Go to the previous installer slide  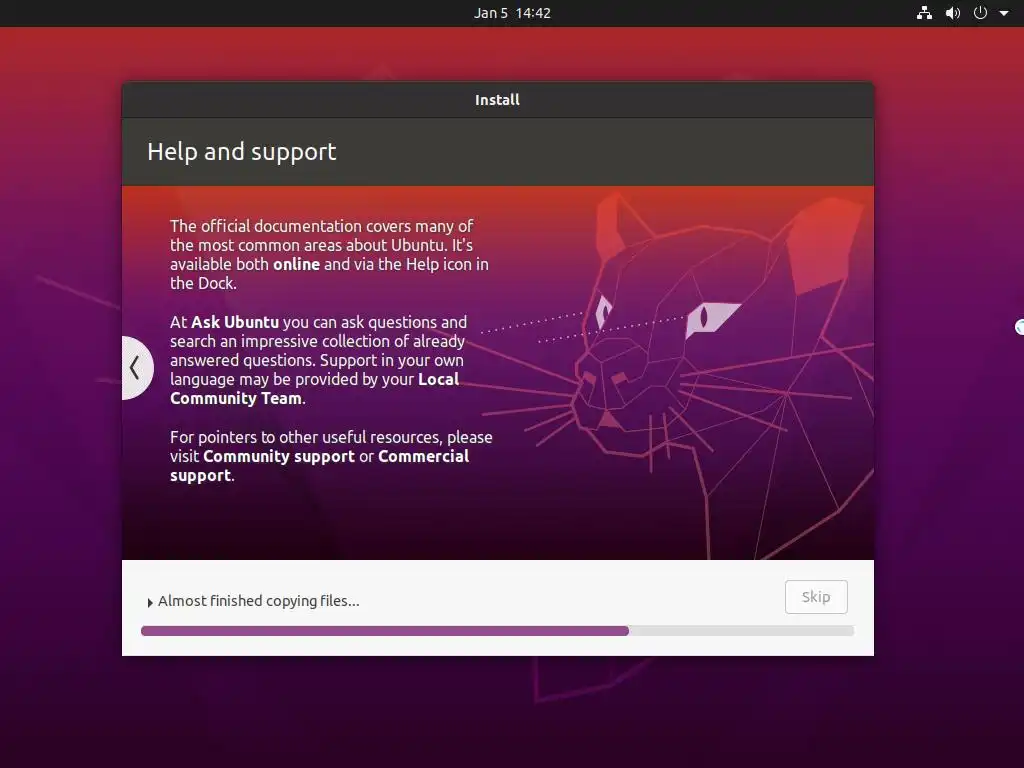coord(136,368)
